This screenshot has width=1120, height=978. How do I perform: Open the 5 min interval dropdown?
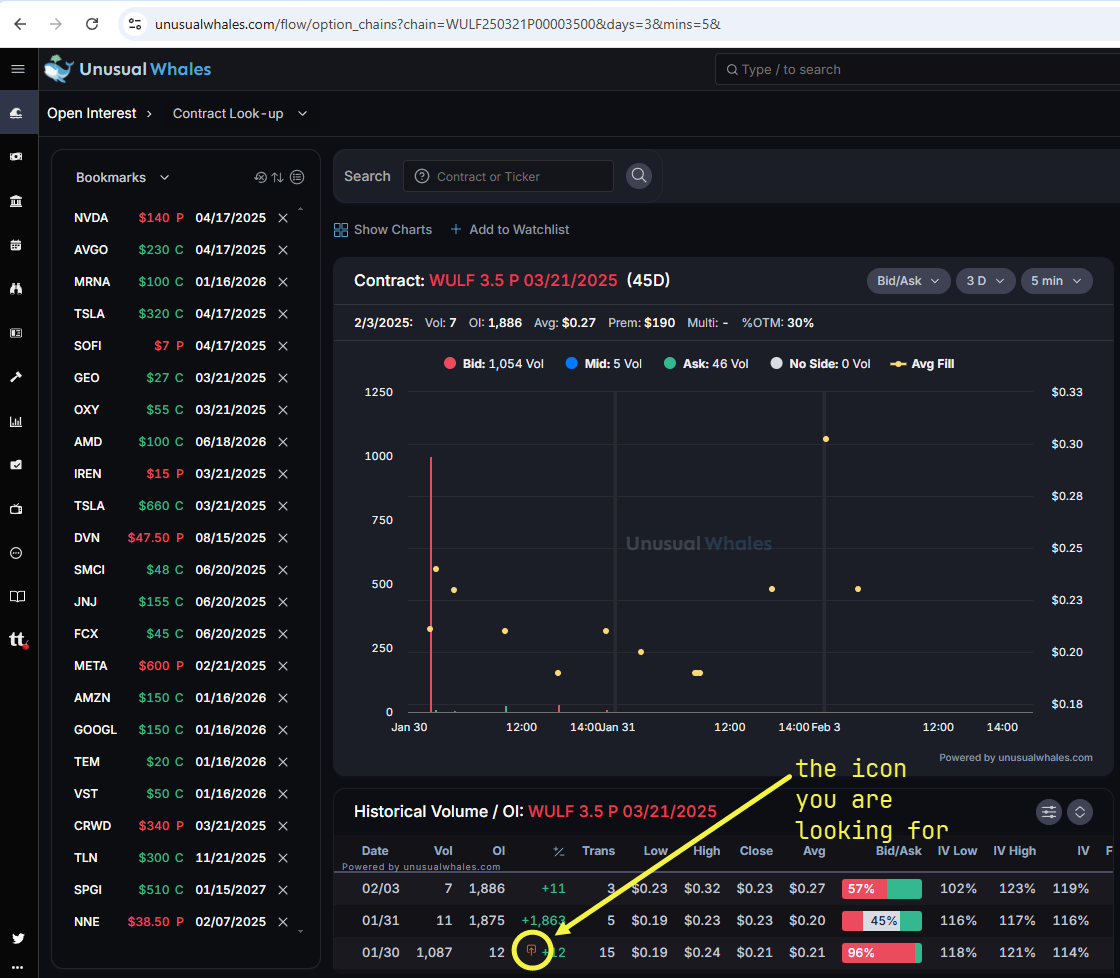point(1056,281)
